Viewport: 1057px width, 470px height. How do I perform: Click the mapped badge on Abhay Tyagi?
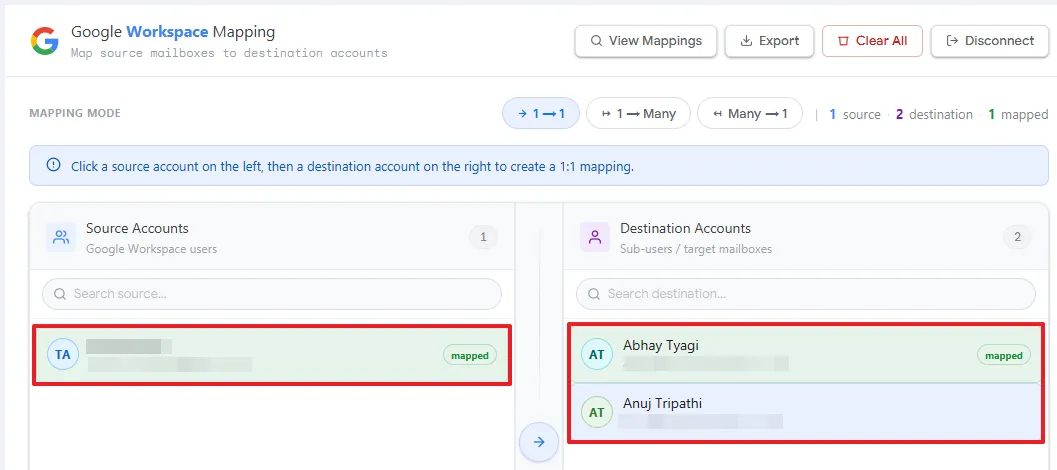tap(1004, 355)
